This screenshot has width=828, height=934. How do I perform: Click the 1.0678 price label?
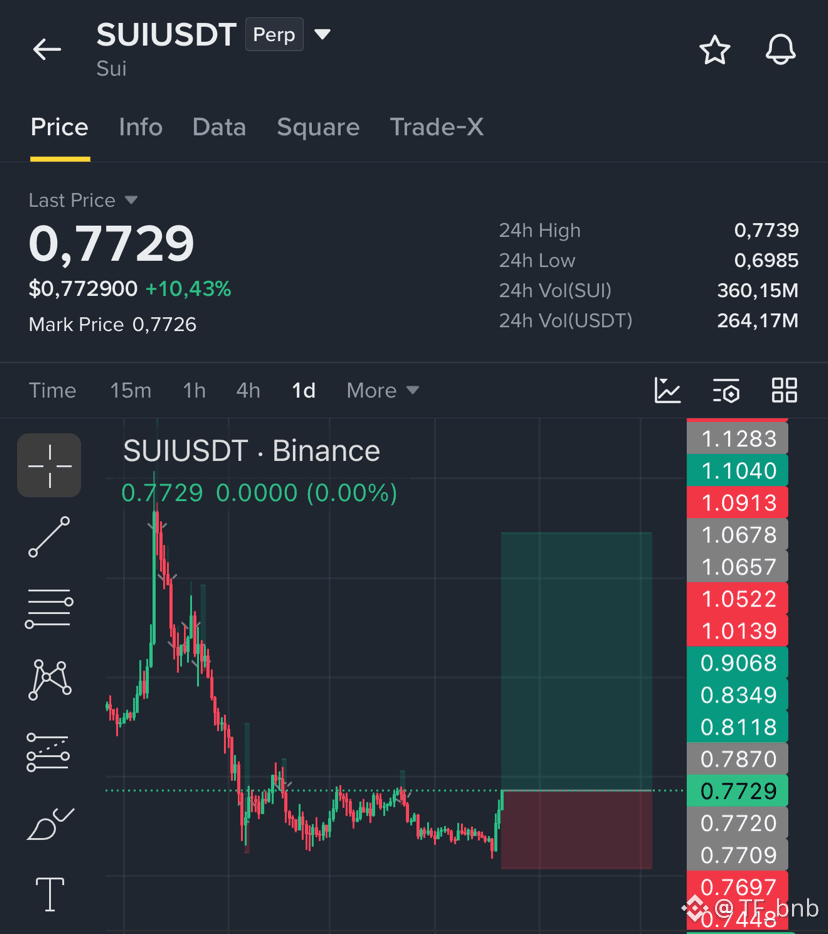[x=738, y=535]
